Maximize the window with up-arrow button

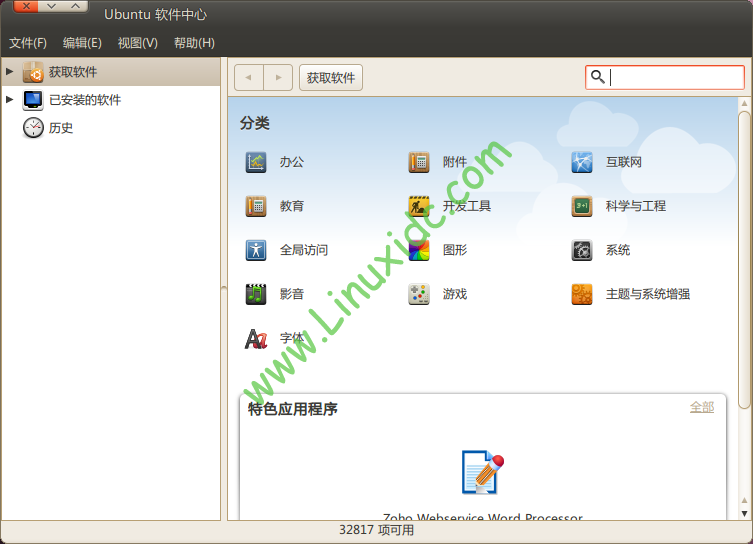pos(75,6)
